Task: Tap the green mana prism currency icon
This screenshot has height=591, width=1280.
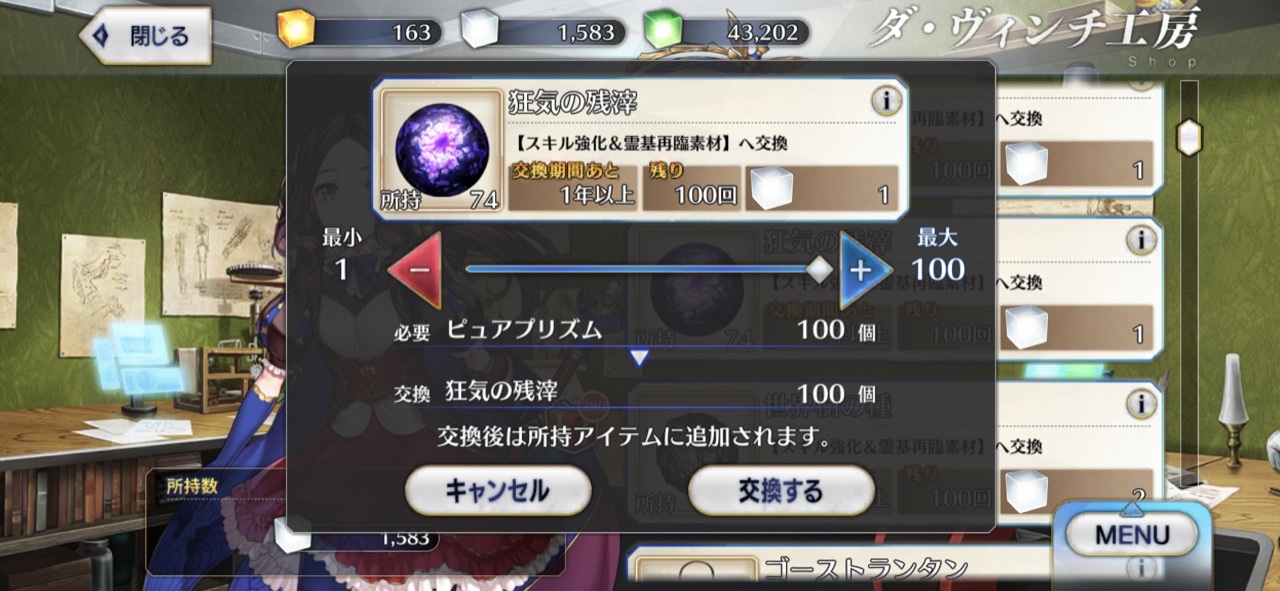Action: [663, 32]
